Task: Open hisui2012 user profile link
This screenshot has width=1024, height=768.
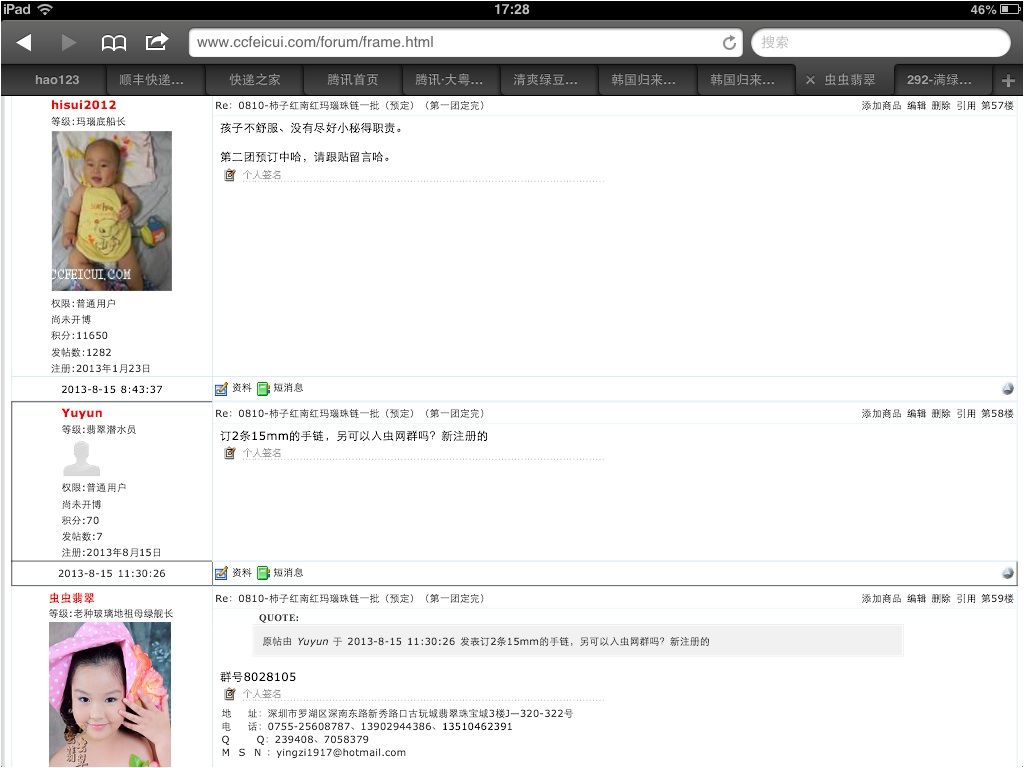Action: [84, 105]
